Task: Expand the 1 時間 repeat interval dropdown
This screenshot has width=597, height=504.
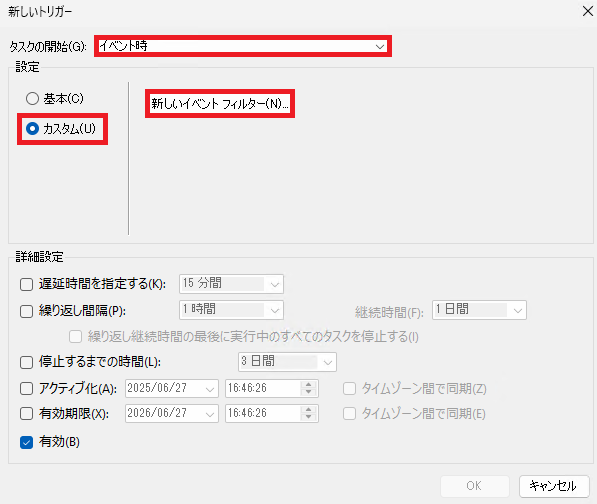Action: click(231, 310)
